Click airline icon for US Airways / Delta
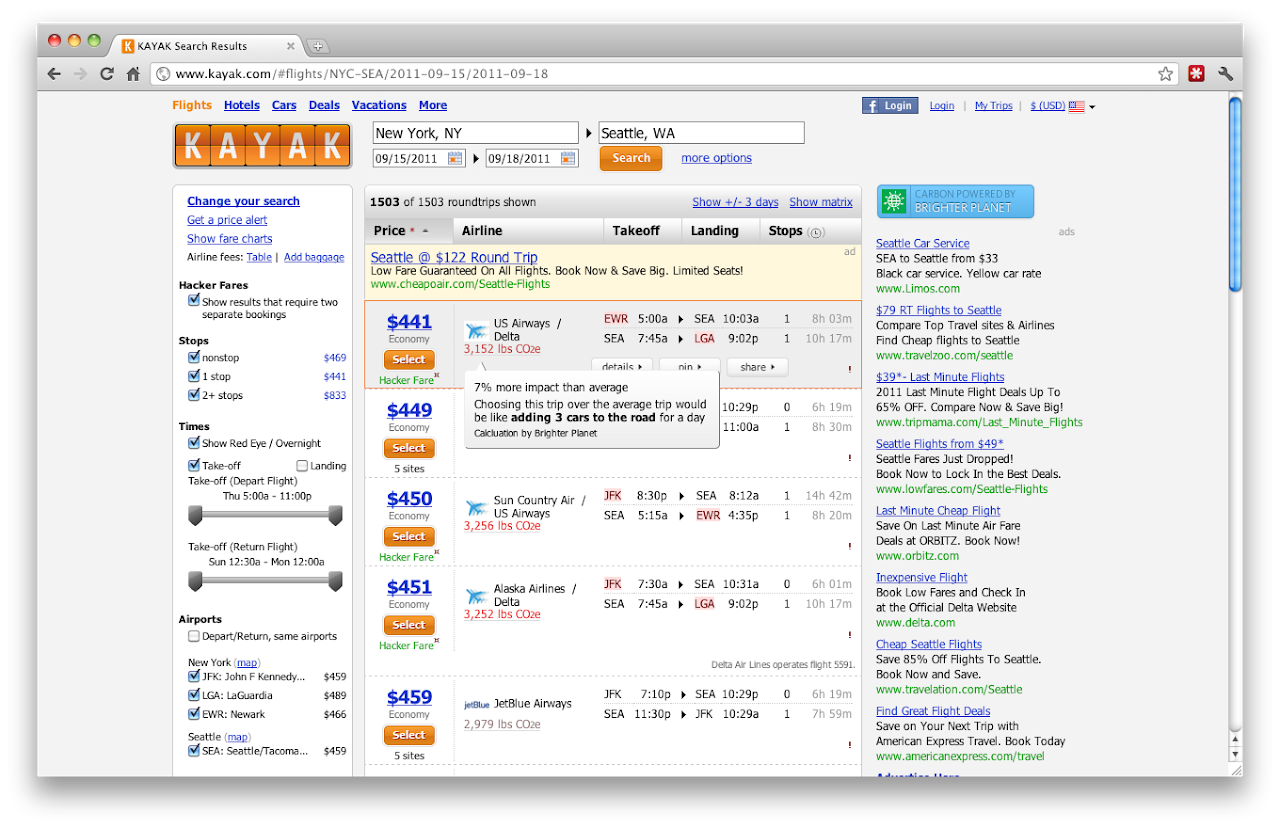The image size is (1280, 828). [476, 331]
